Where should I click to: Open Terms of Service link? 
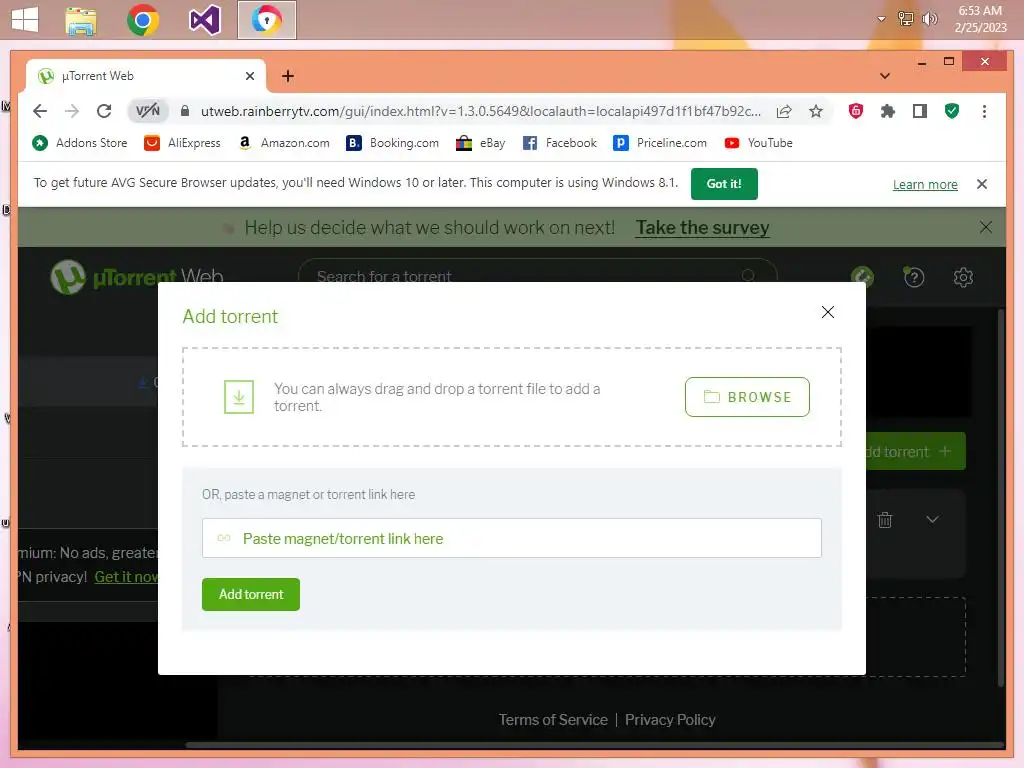(553, 720)
